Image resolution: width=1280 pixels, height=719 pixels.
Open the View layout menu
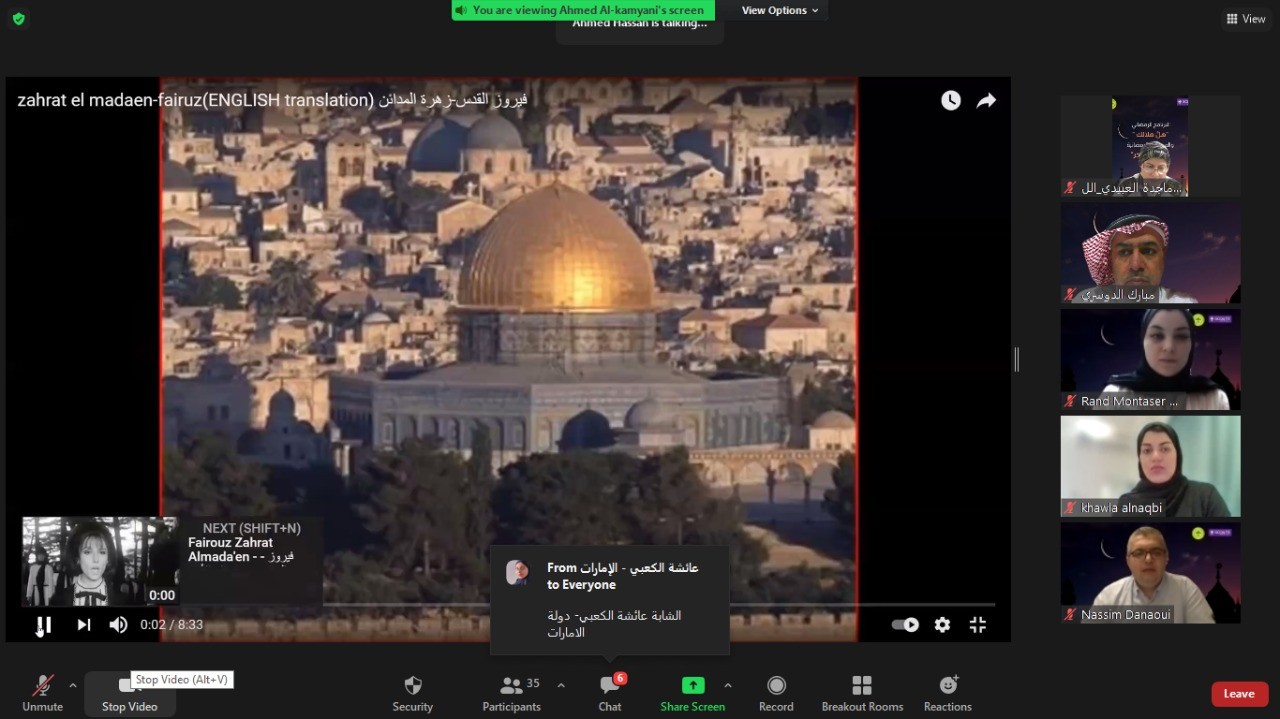pos(1245,18)
